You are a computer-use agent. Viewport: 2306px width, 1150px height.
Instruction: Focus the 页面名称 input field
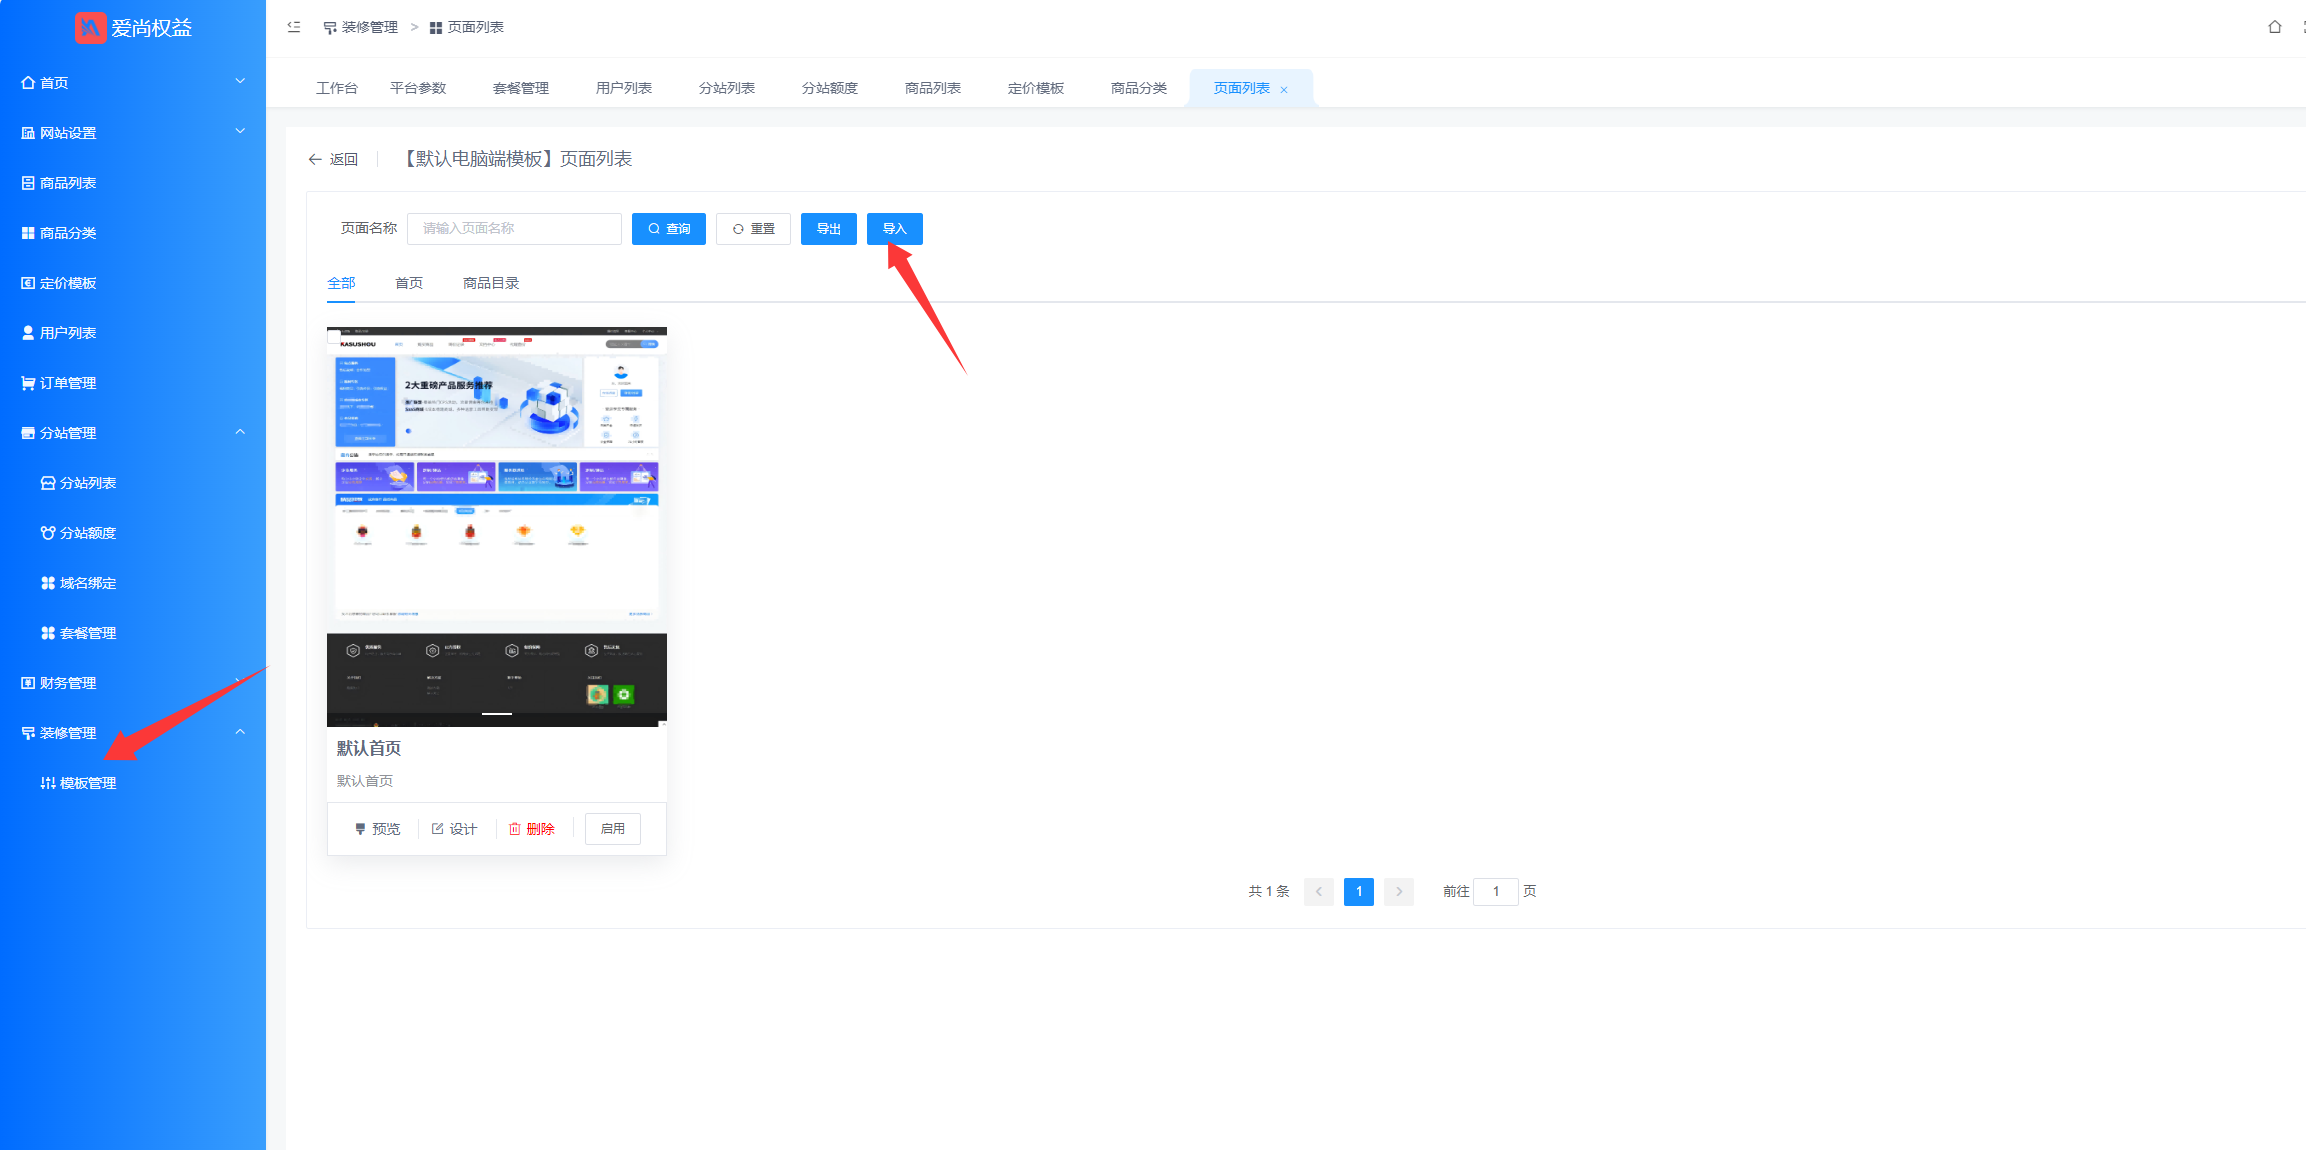(x=514, y=228)
